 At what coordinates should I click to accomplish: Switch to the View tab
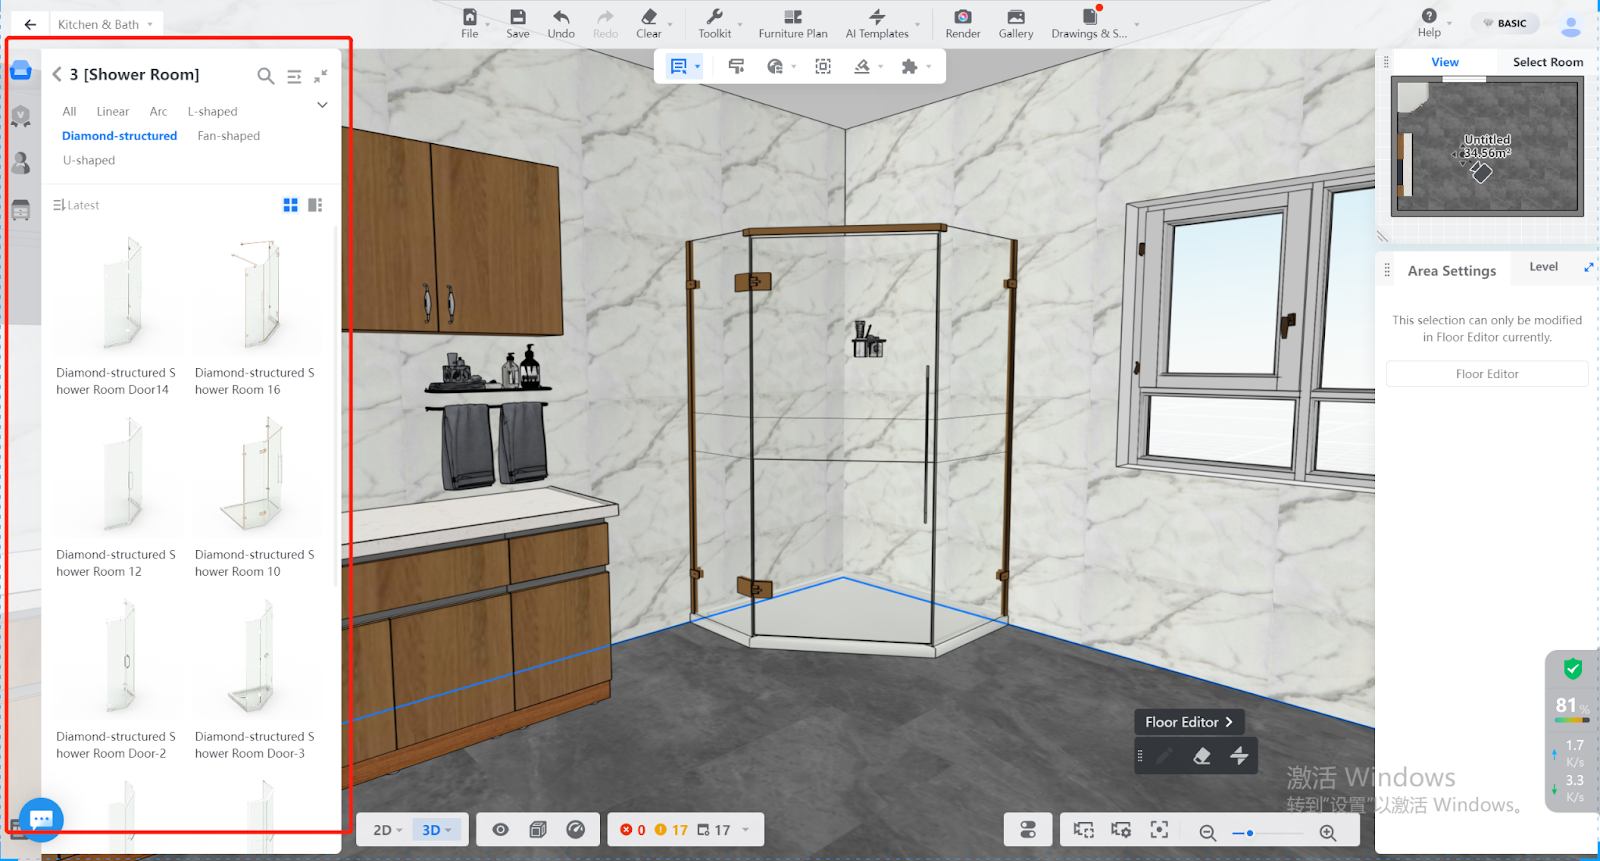(x=1445, y=62)
